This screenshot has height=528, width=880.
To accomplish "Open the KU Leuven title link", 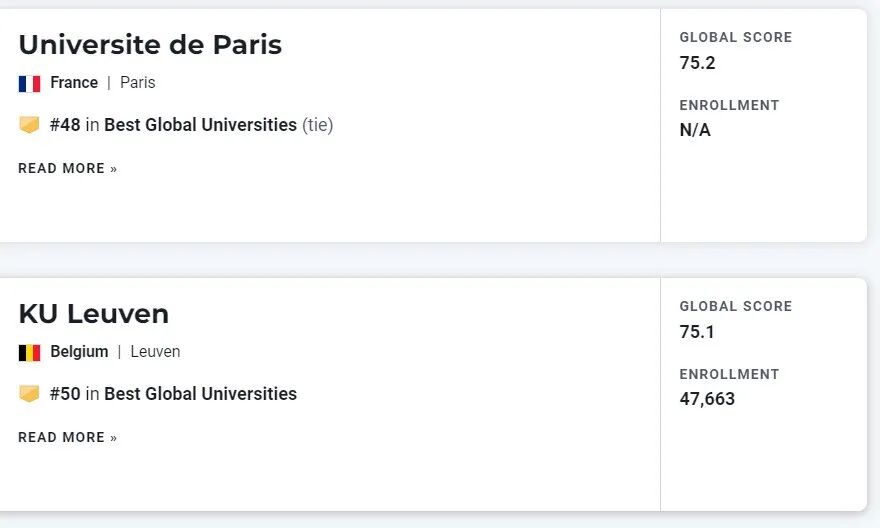I will 94,314.
